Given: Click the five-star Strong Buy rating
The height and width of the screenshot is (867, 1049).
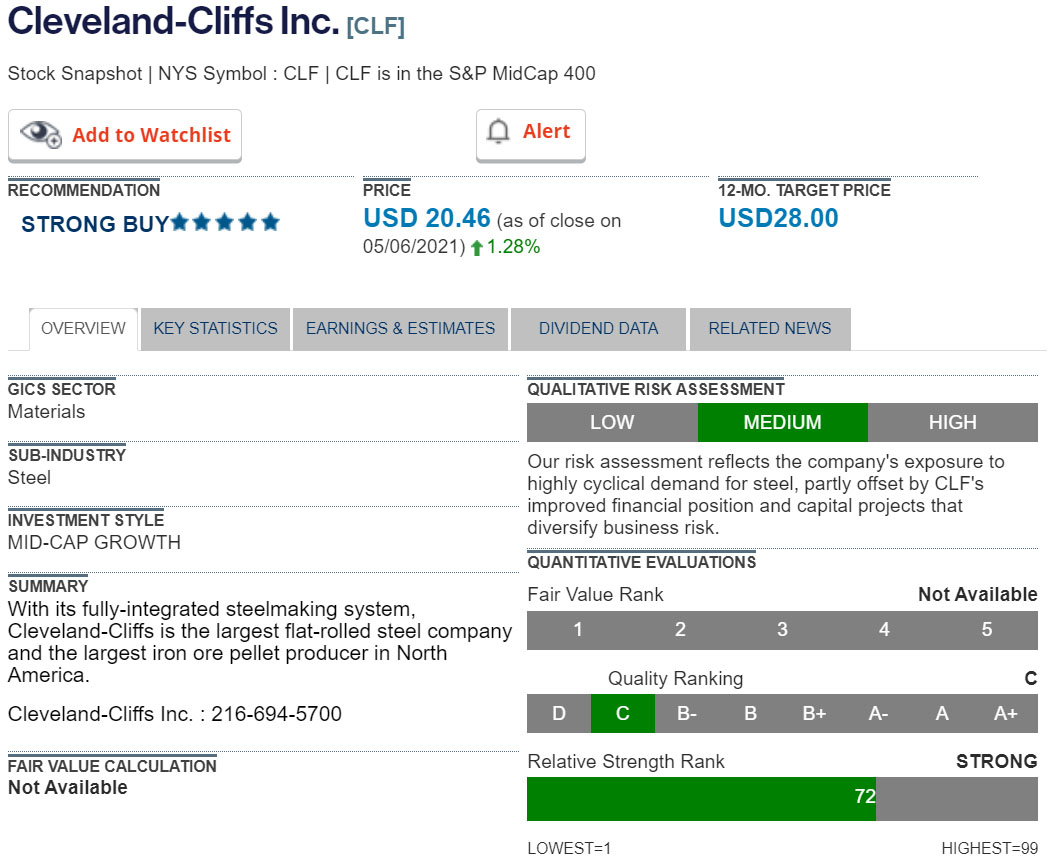Looking at the screenshot, I should tap(225, 223).
